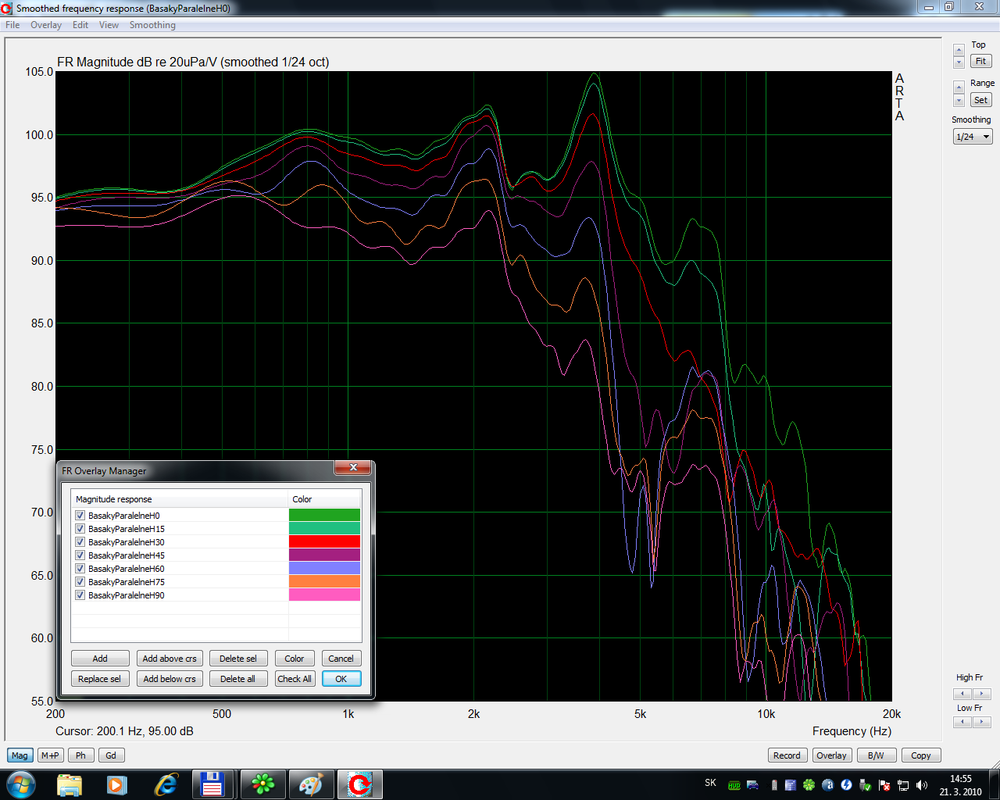The image size is (1000, 800).
Task: Uncheck BasakyParalelneH75 overlay checkbox
Action: point(80,582)
